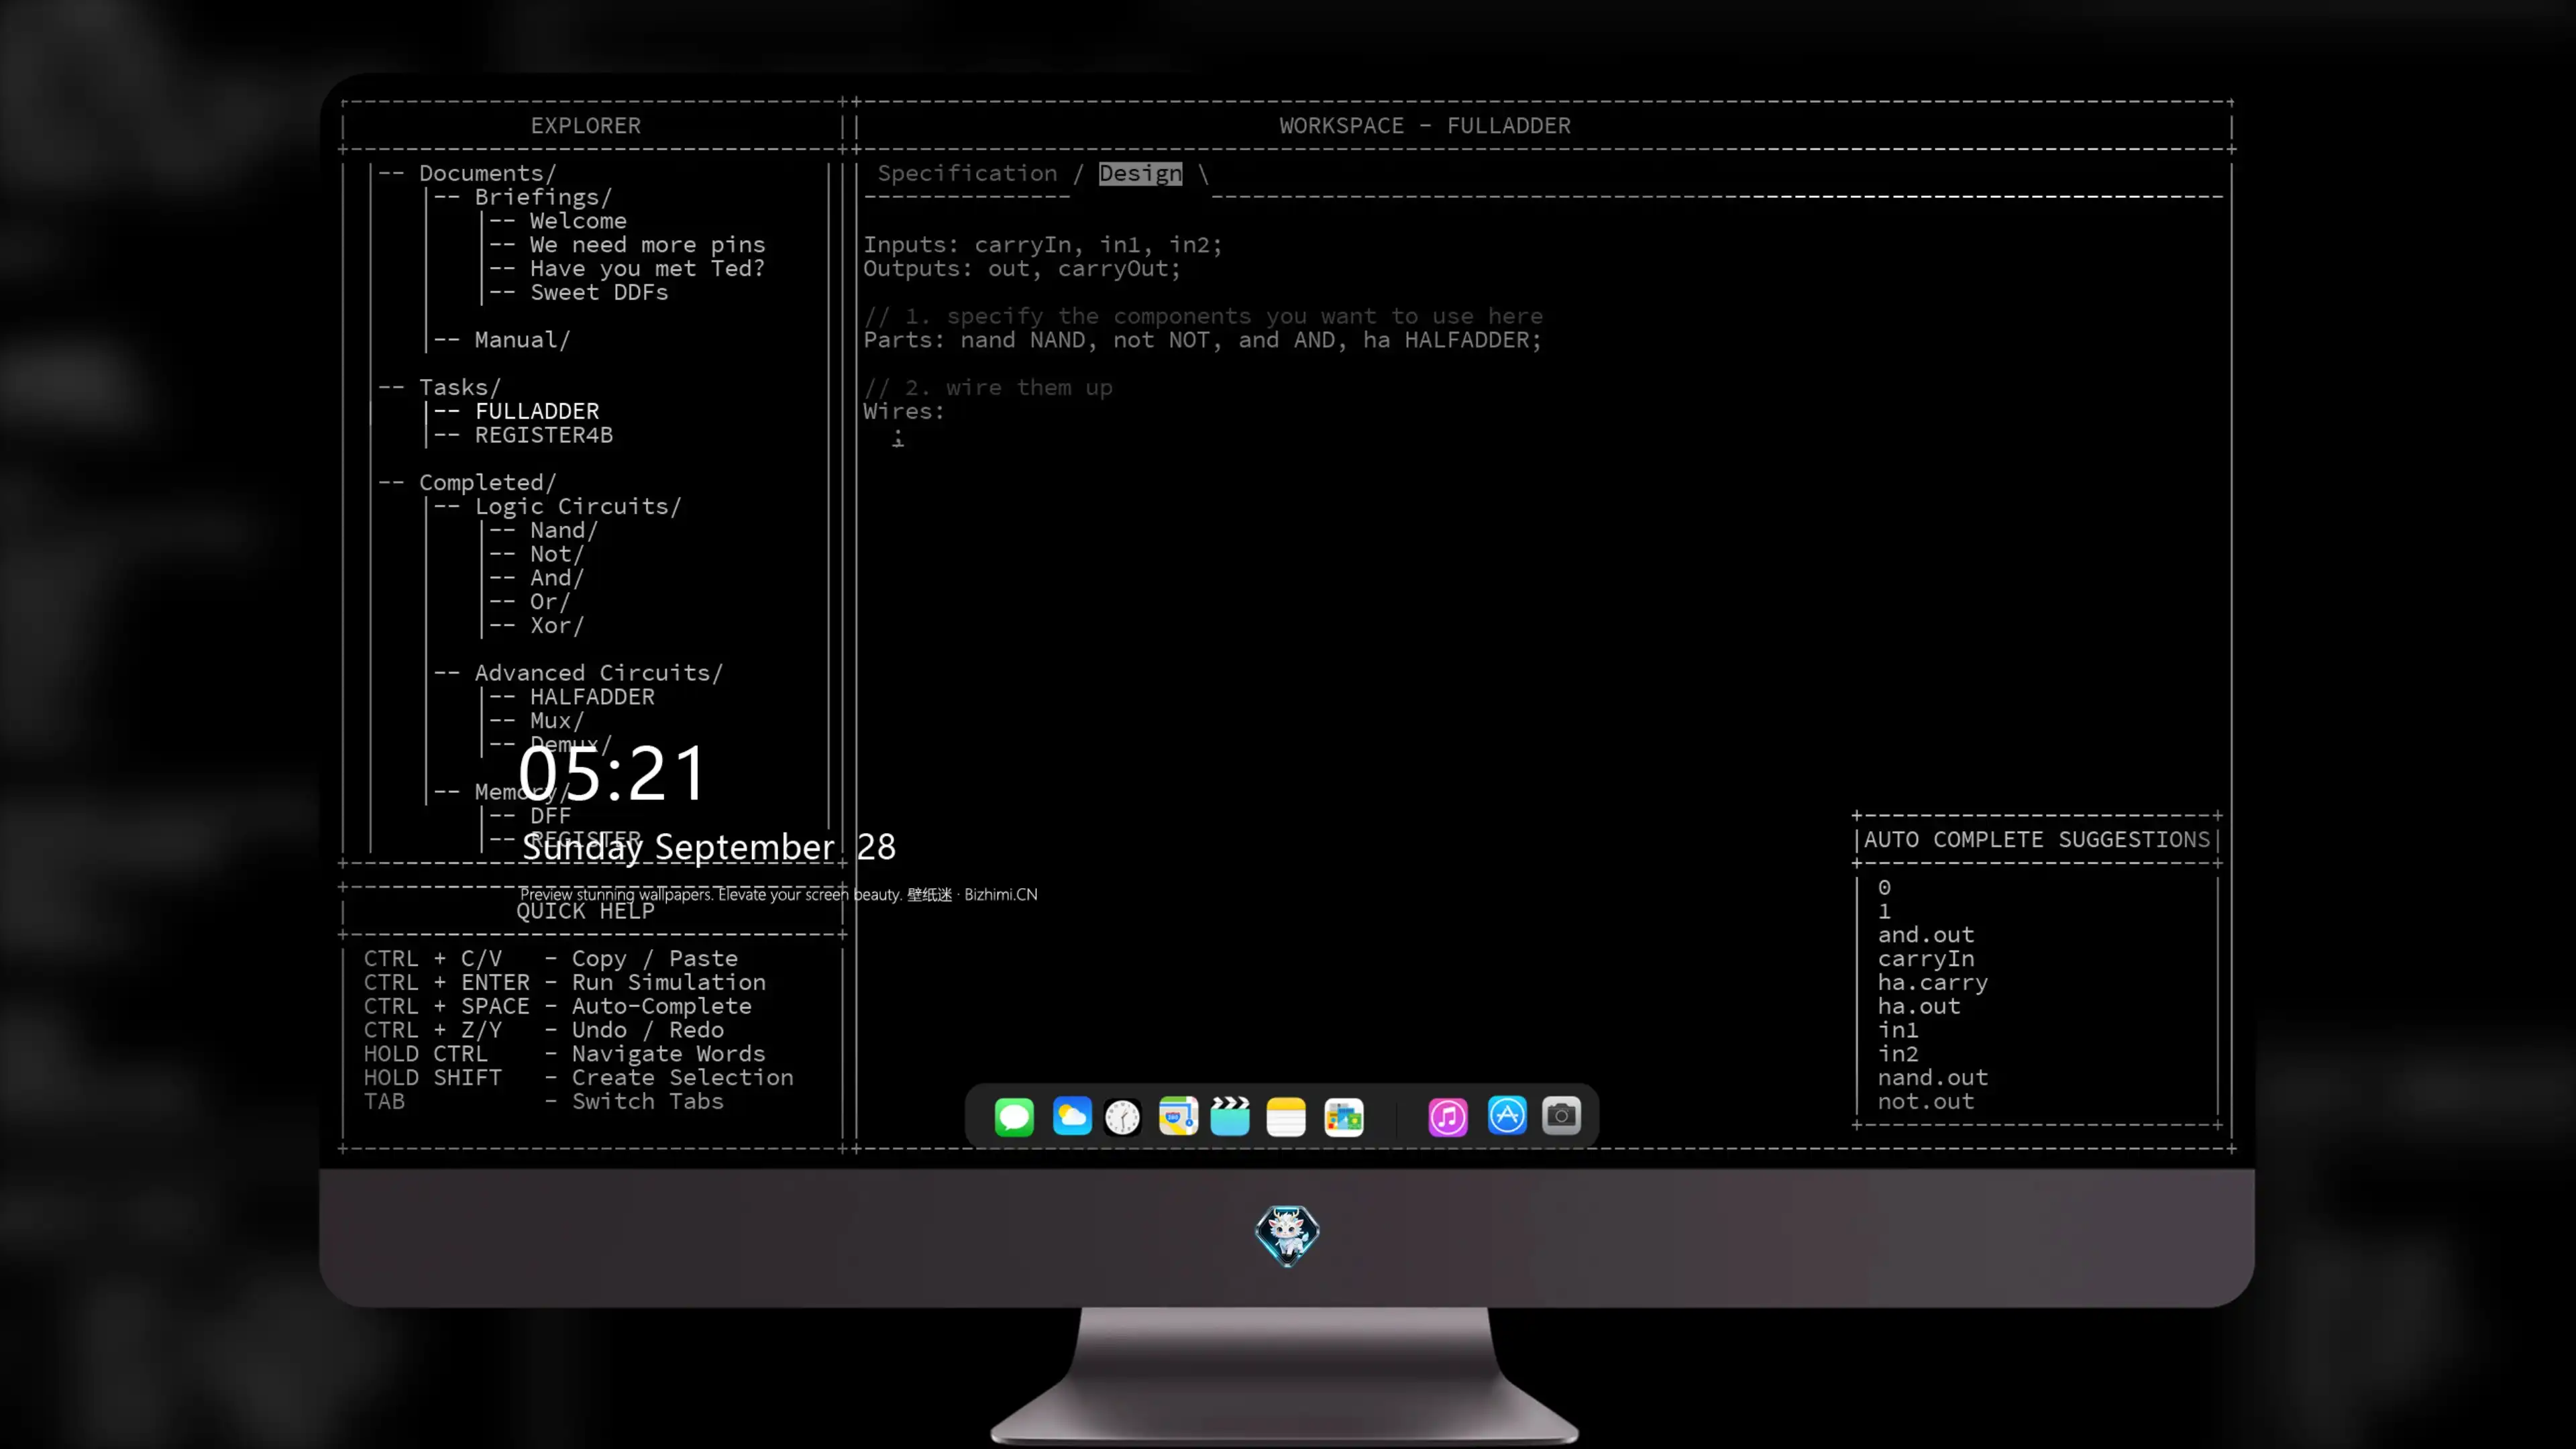Select the Design tab

(x=1140, y=173)
